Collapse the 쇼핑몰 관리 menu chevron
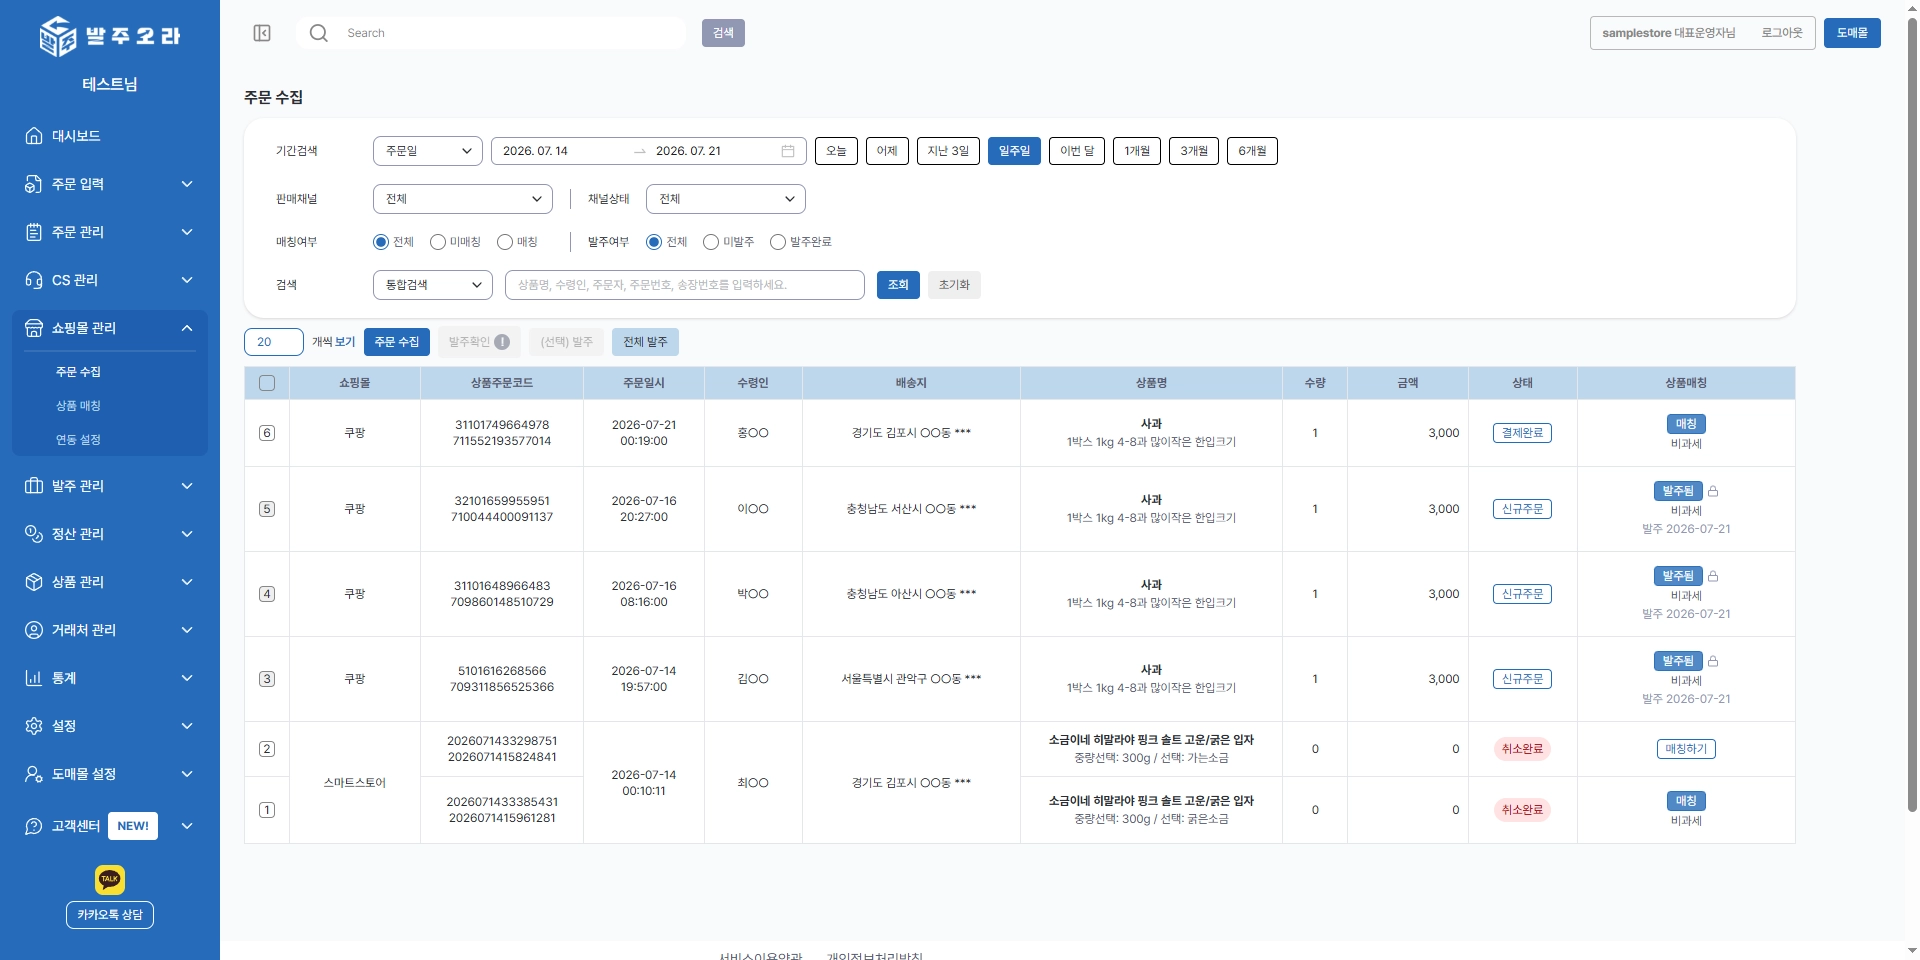Viewport: 1920px width, 960px height. click(187, 328)
